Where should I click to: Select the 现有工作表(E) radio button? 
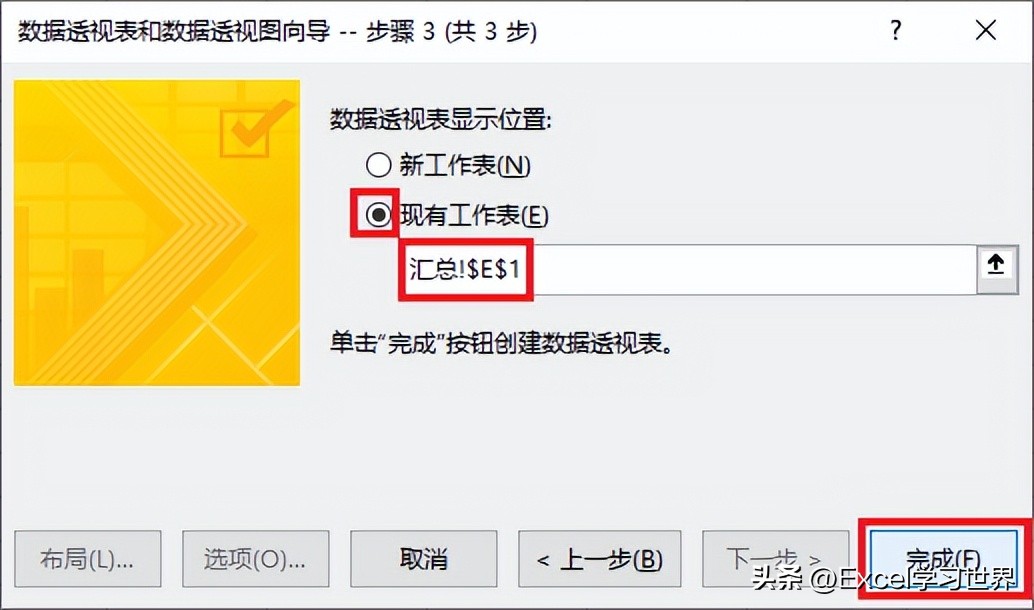tap(379, 215)
